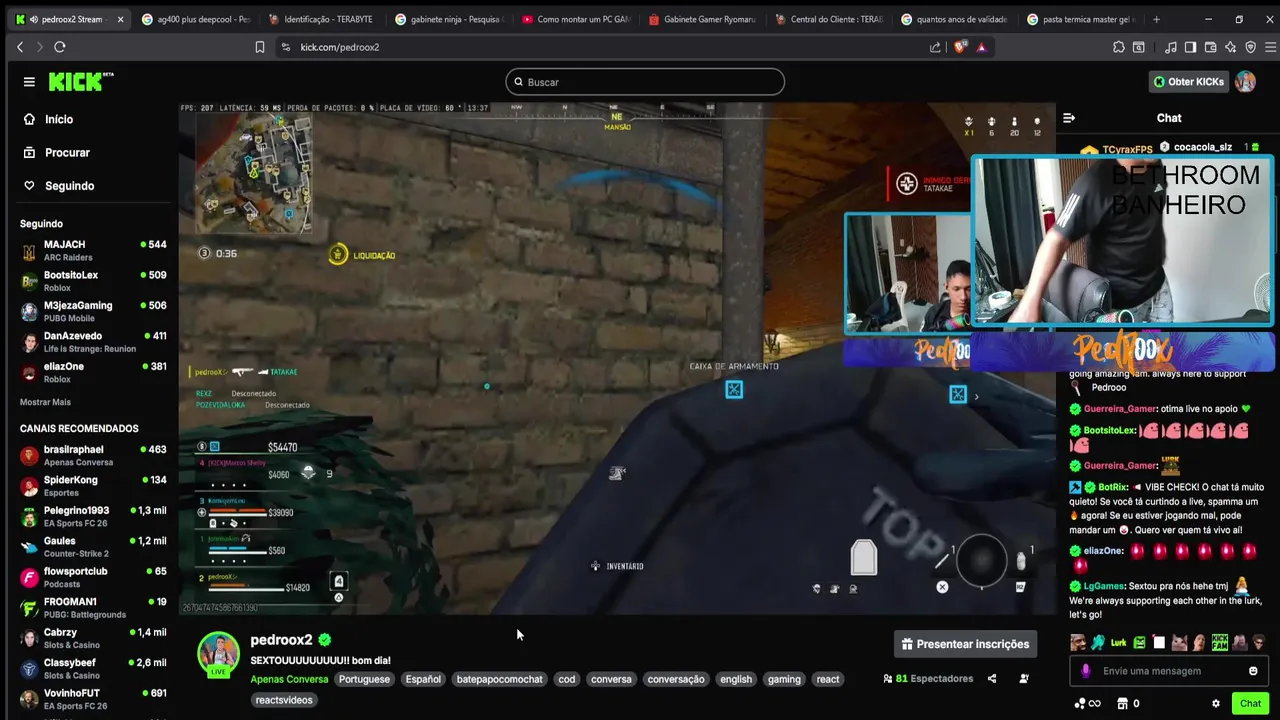Bookmark this page icon in address bar
Viewport: 1280px width, 720px height.
[x=260, y=47]
